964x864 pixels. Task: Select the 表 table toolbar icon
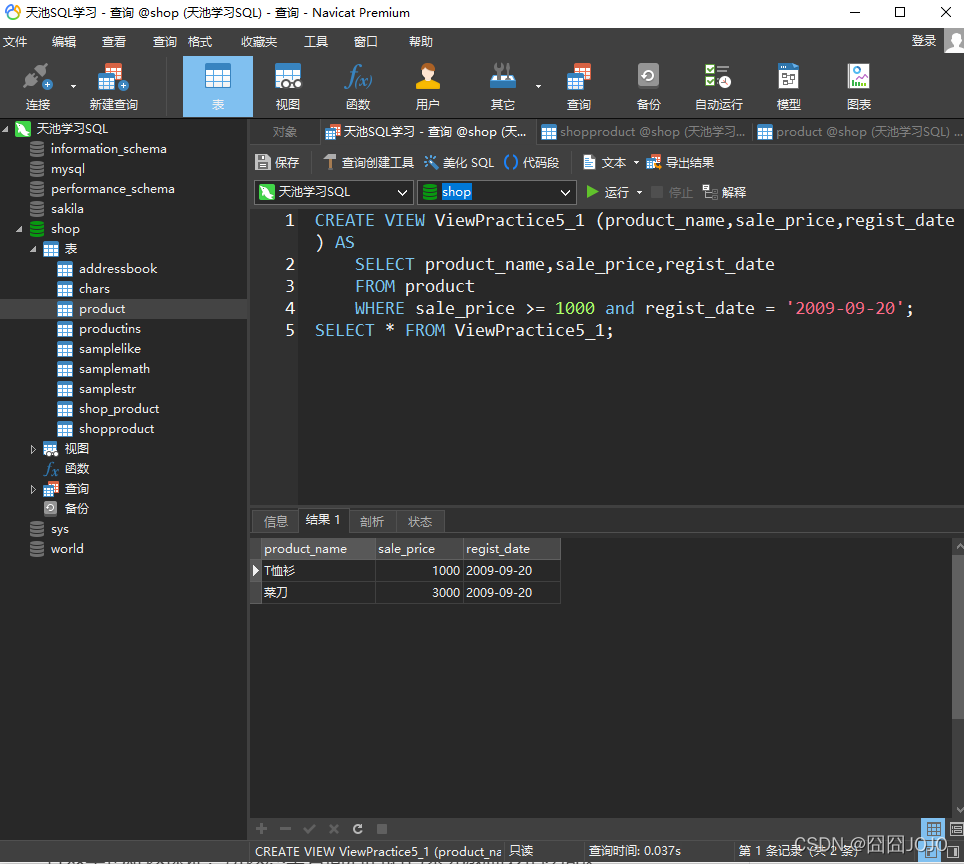click(x=218, y=86)
